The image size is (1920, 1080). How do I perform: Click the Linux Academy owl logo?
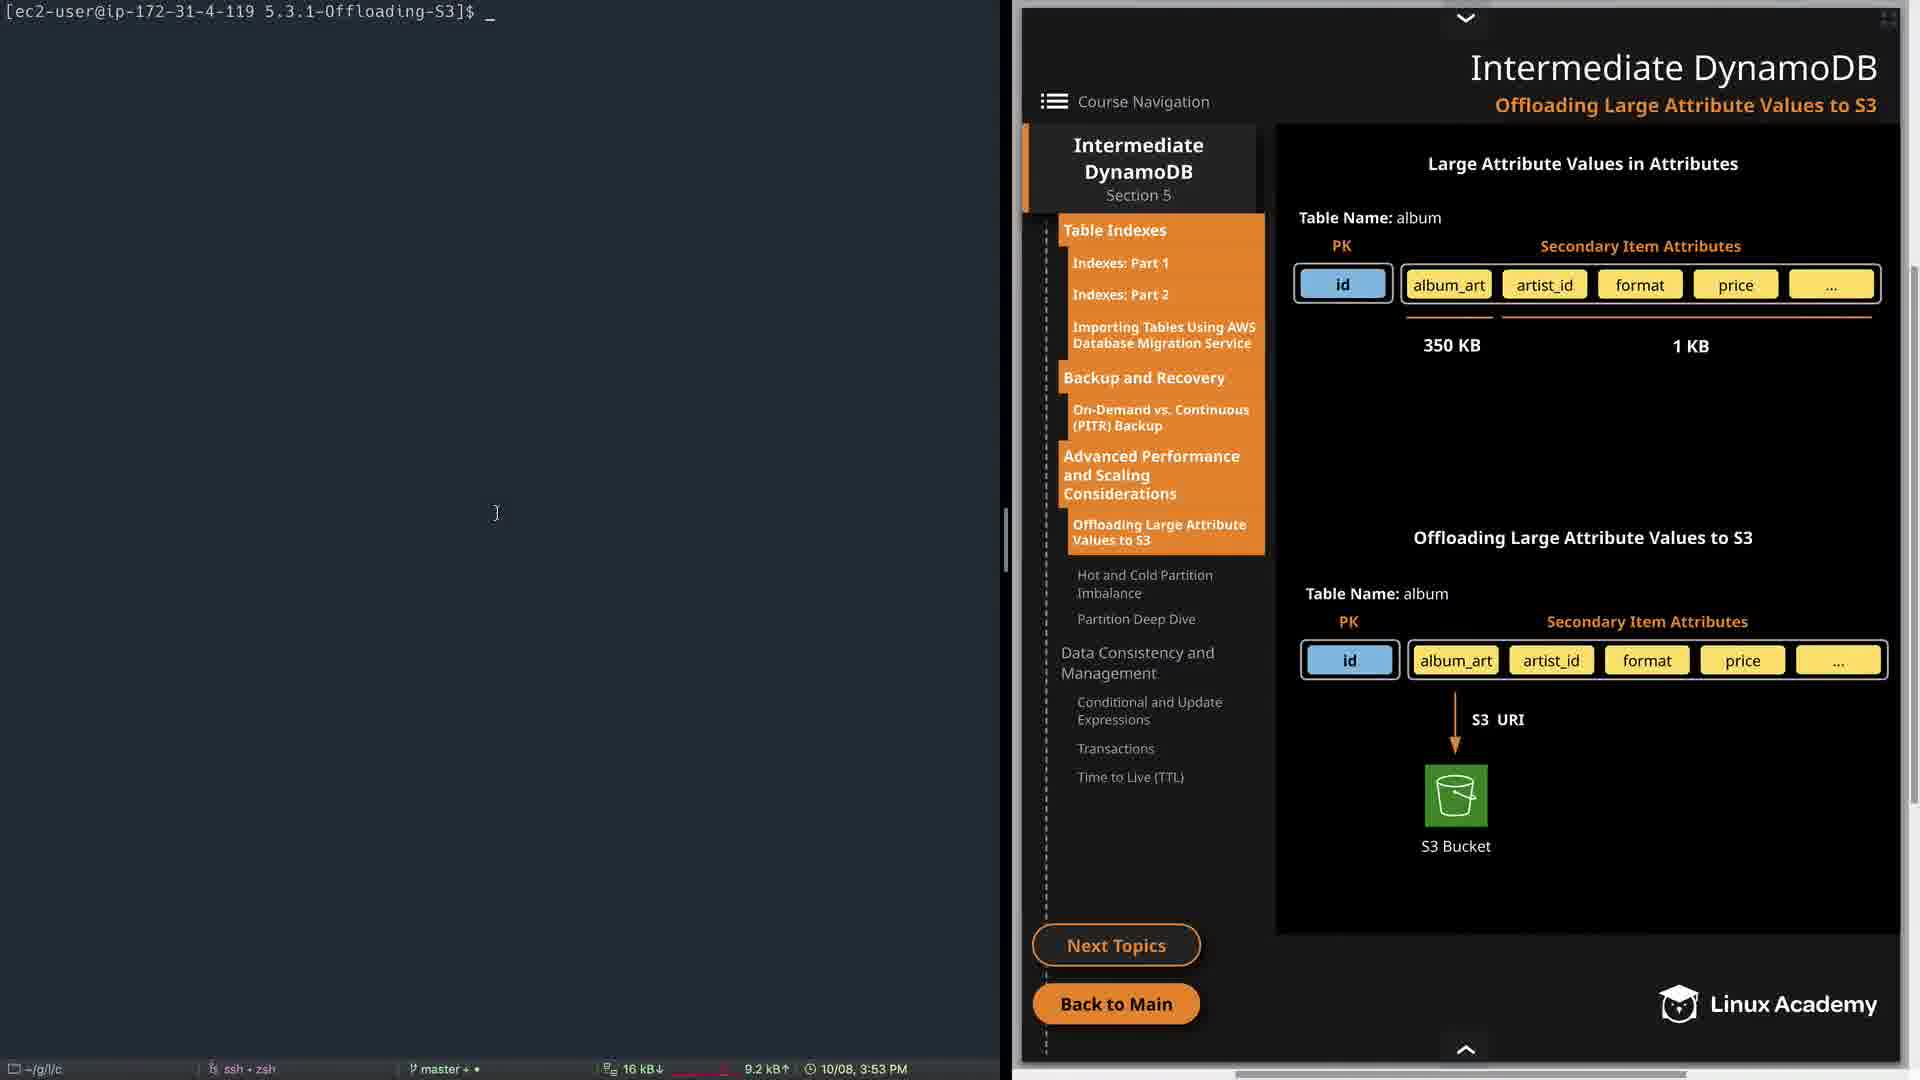pyautogui.click(x=1678, y=1004)
